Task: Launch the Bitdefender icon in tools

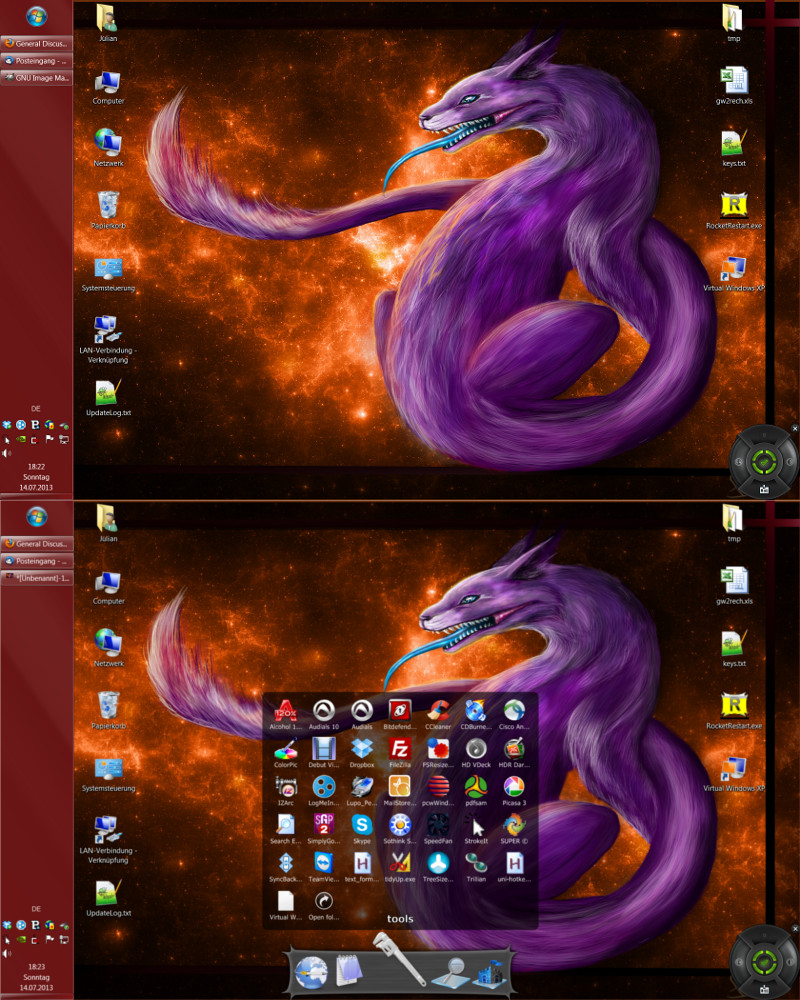Action: coord(400,712)
